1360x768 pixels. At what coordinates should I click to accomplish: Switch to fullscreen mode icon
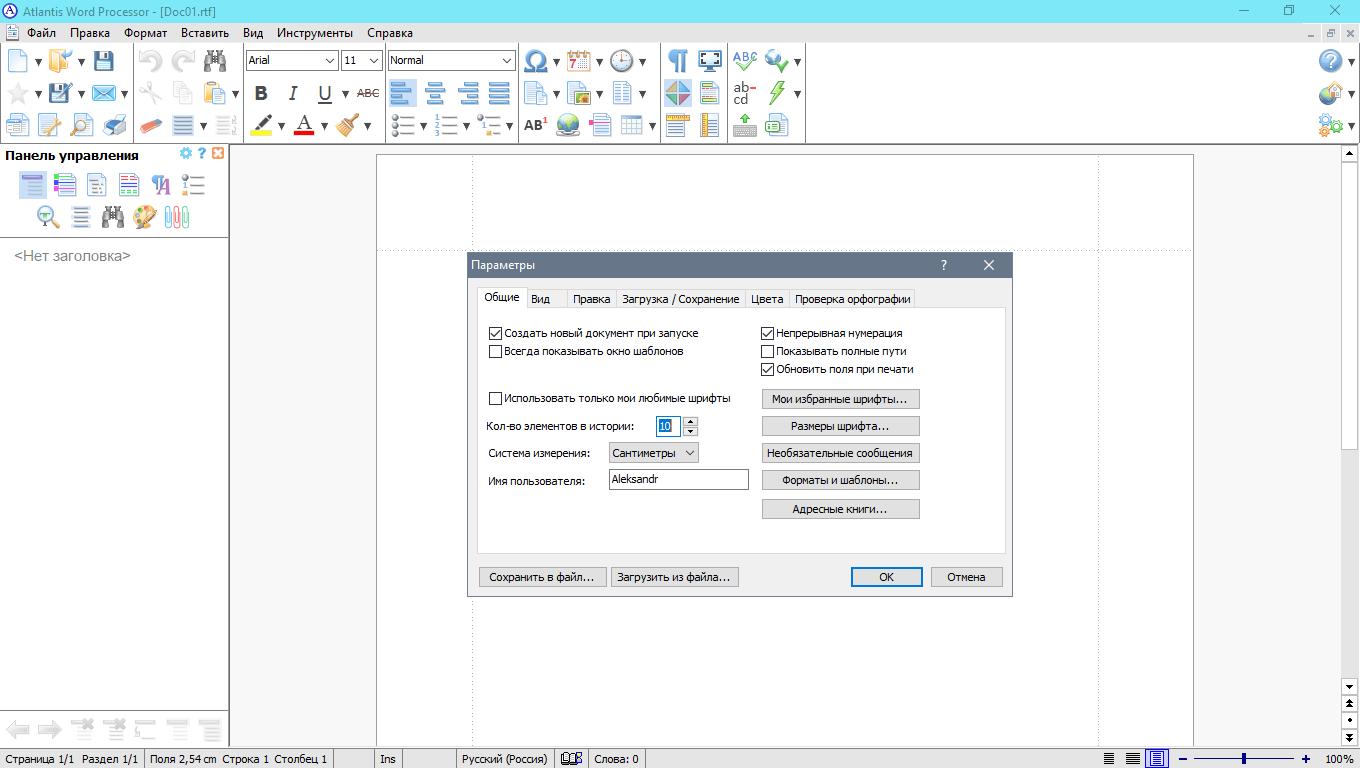coord(710,61)
